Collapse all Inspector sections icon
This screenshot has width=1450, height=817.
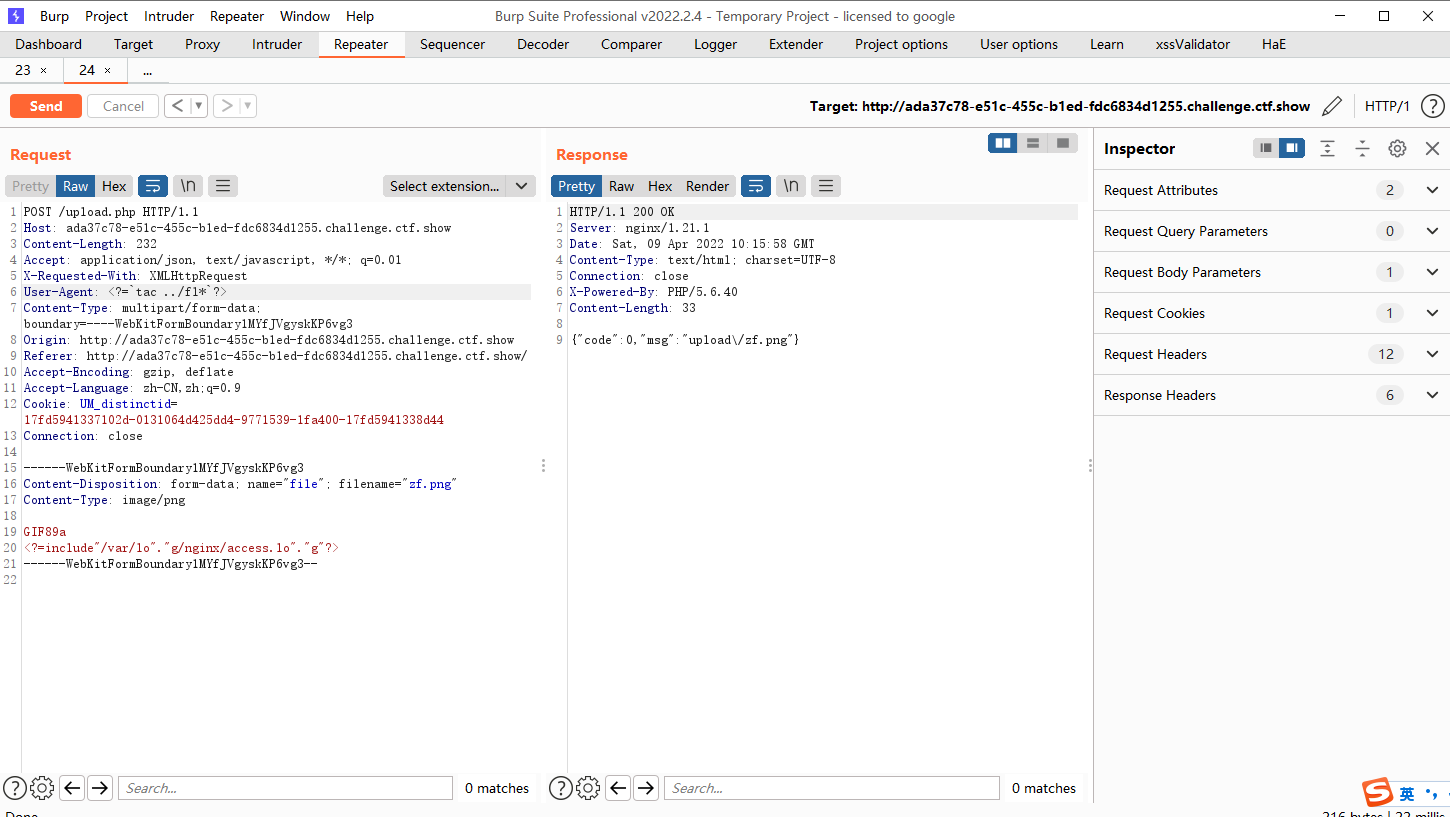click(x=1362, y=148)
